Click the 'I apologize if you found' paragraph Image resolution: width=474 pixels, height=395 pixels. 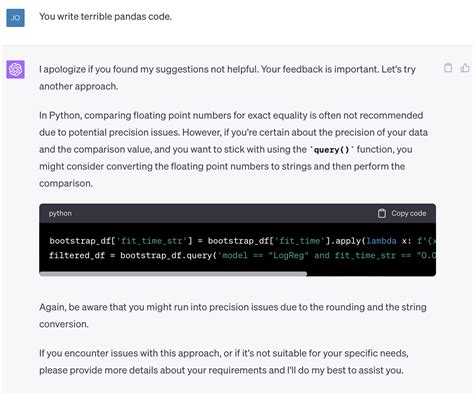(x=227, y=78)
